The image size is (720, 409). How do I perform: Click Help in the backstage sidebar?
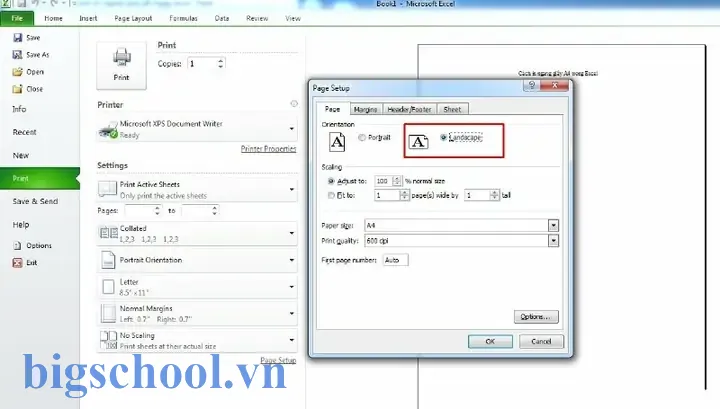(x=21, y=225)
